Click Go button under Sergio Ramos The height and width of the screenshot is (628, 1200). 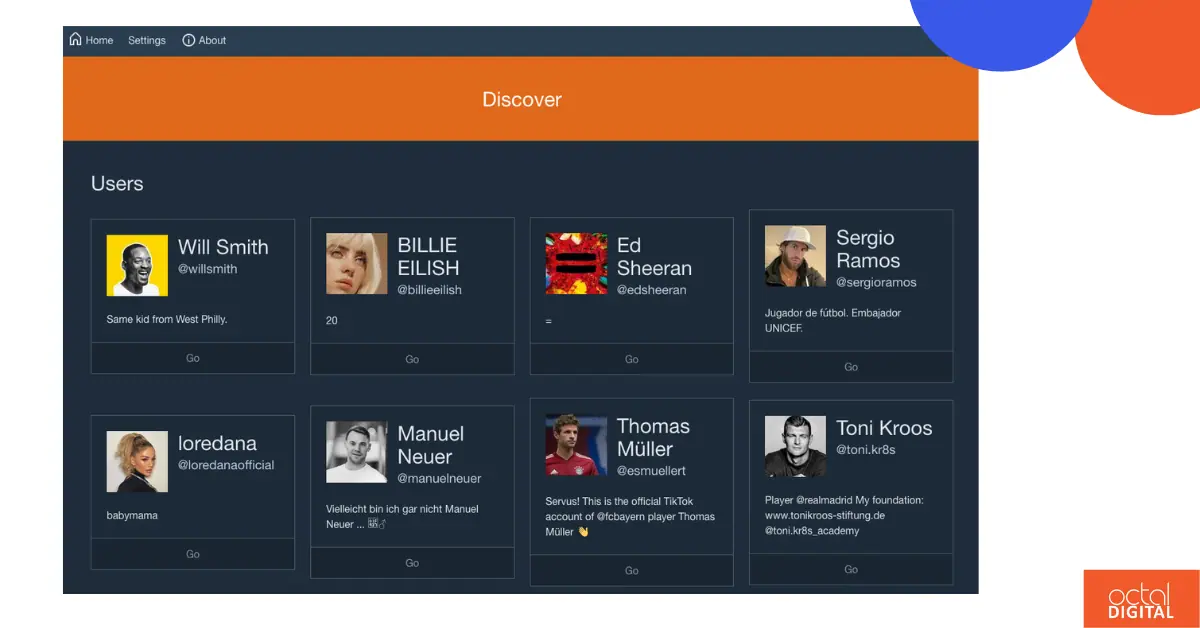(851, 367)
